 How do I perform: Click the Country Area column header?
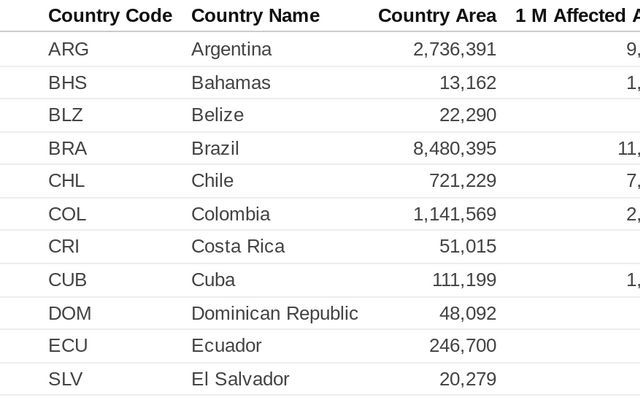(x=437, y=16)
